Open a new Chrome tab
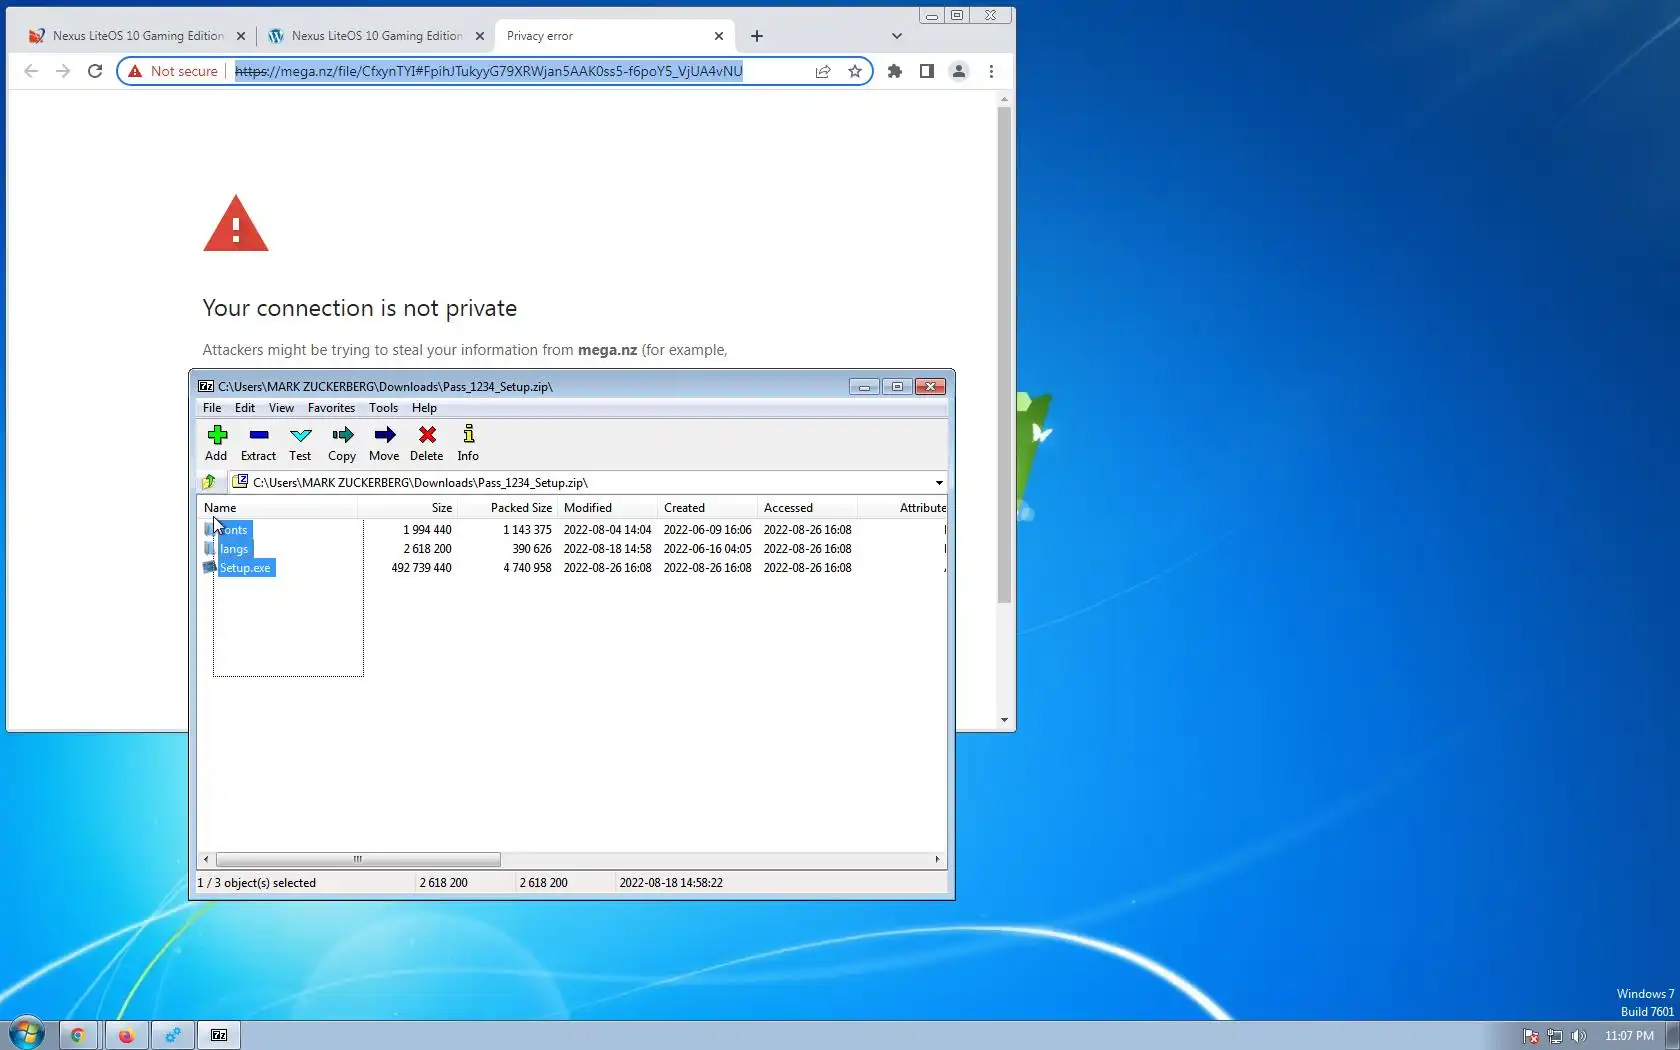 point(757,36)
